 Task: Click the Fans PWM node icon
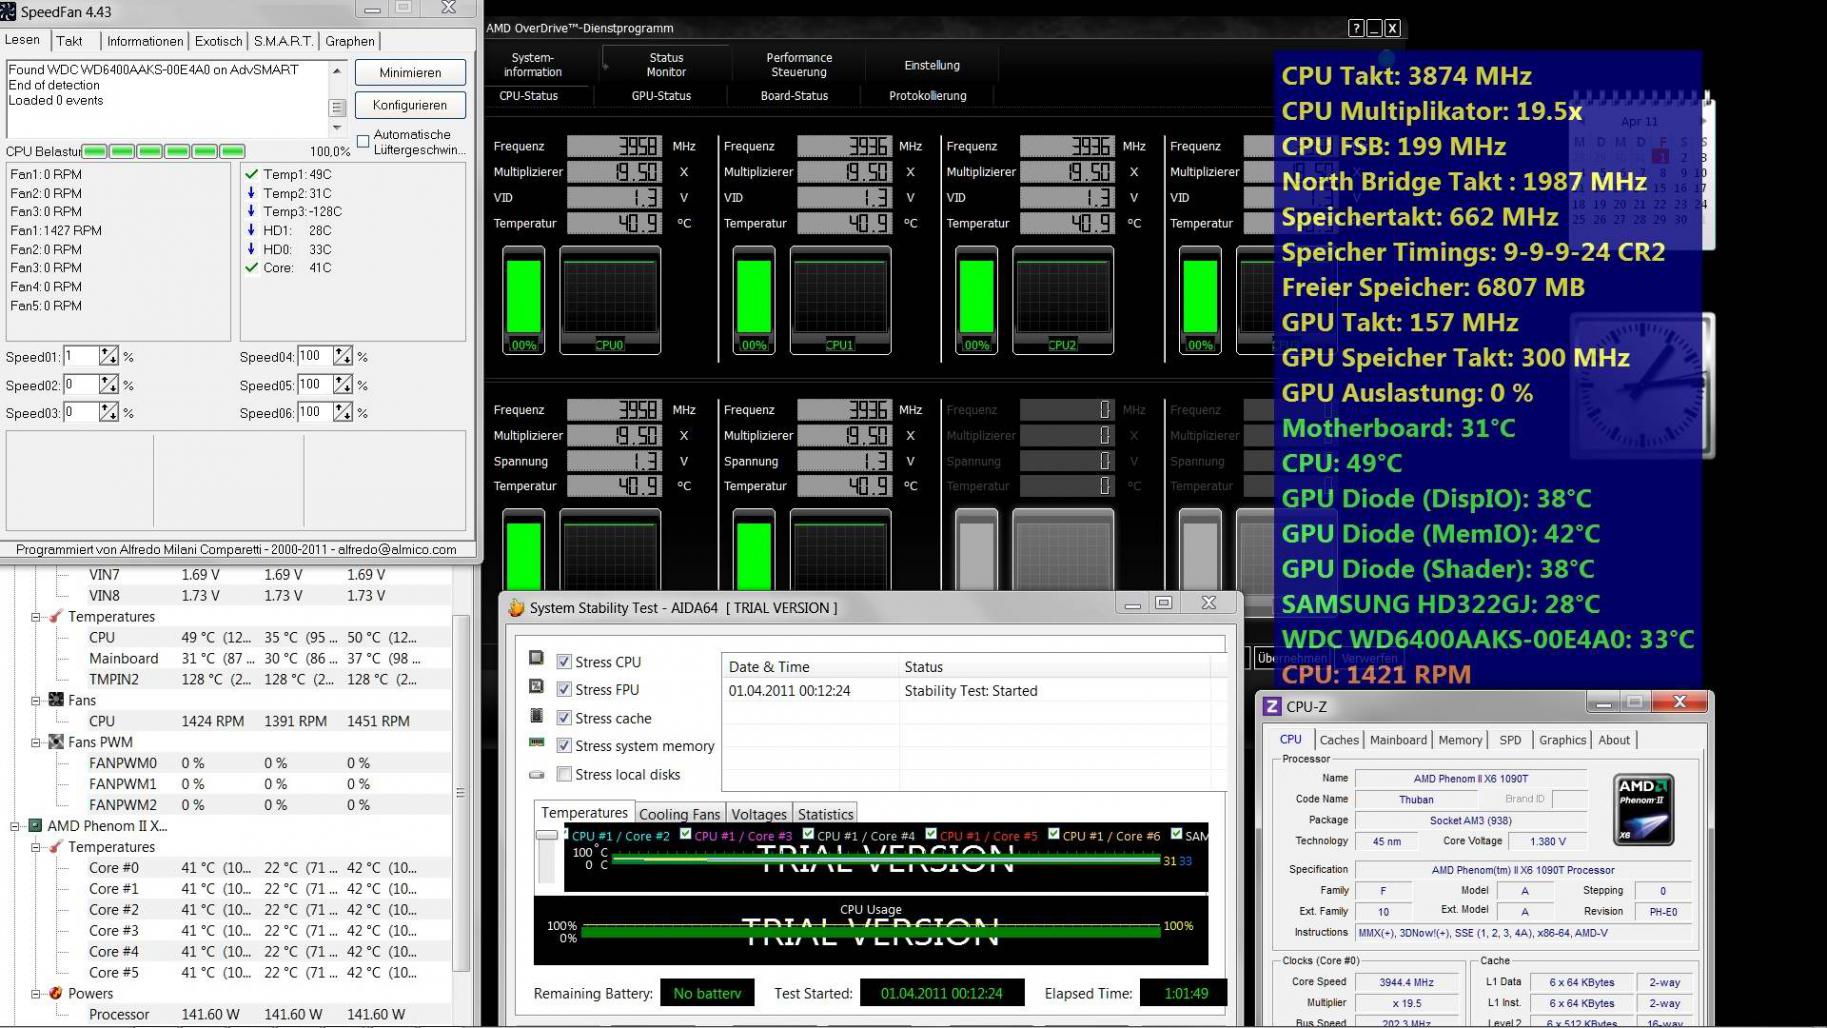pyautogui.click(x=56, y=742)
